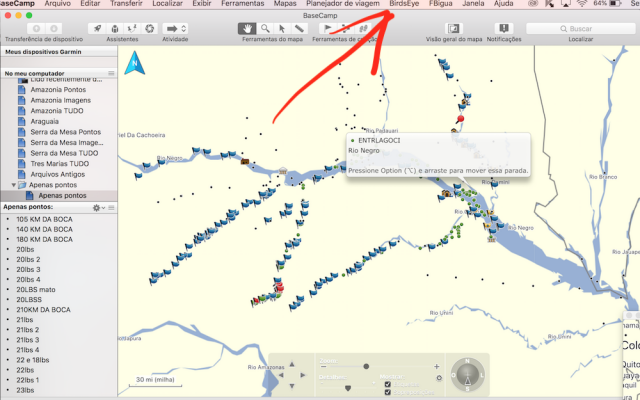Viewport: 640px width, 400px height.
Task: Toggle the Etiquetas checkbox
Action: point(388,384)
